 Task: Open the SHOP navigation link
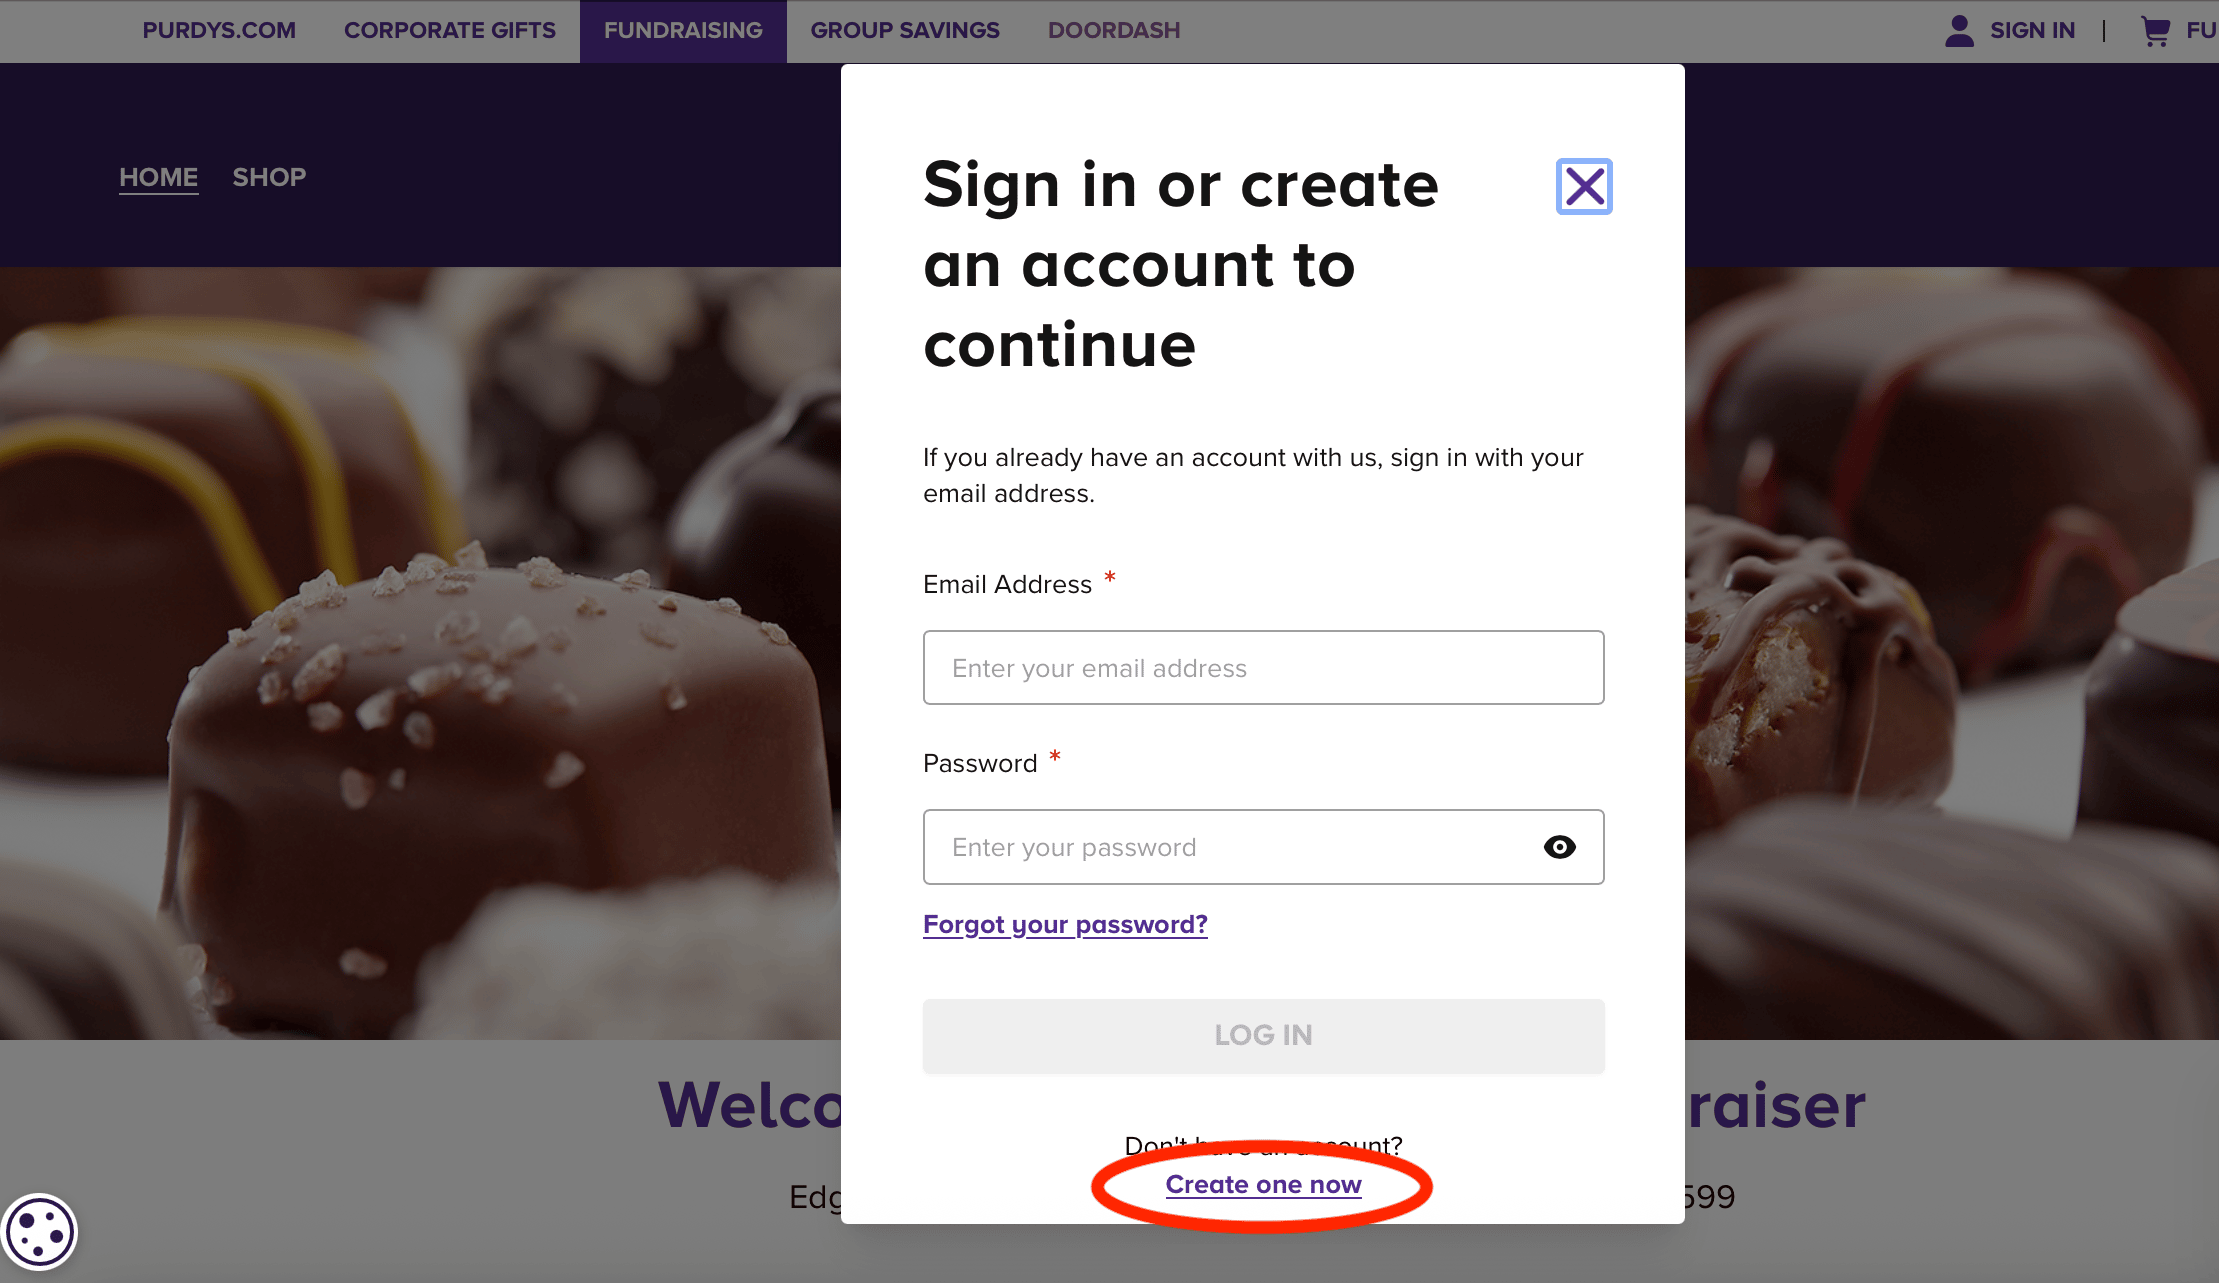point(269,177)
